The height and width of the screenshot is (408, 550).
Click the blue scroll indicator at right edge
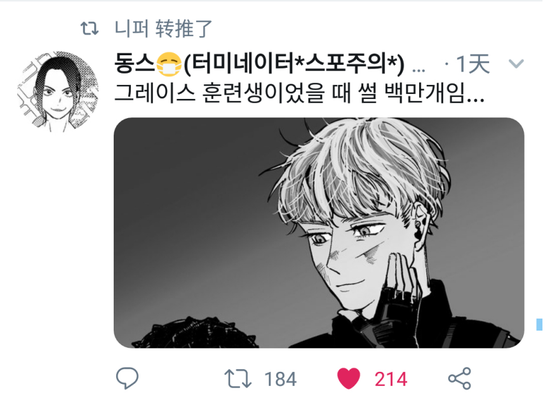coord(539,324)
